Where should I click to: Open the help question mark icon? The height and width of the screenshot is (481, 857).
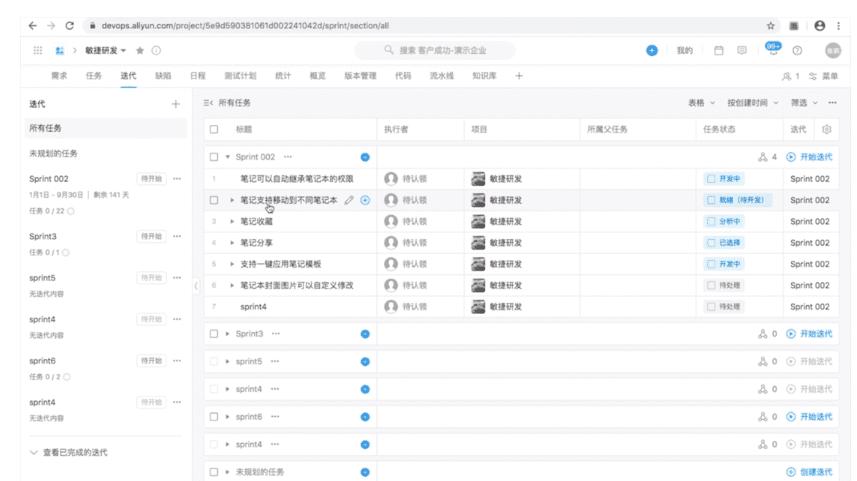click(797, 50)
